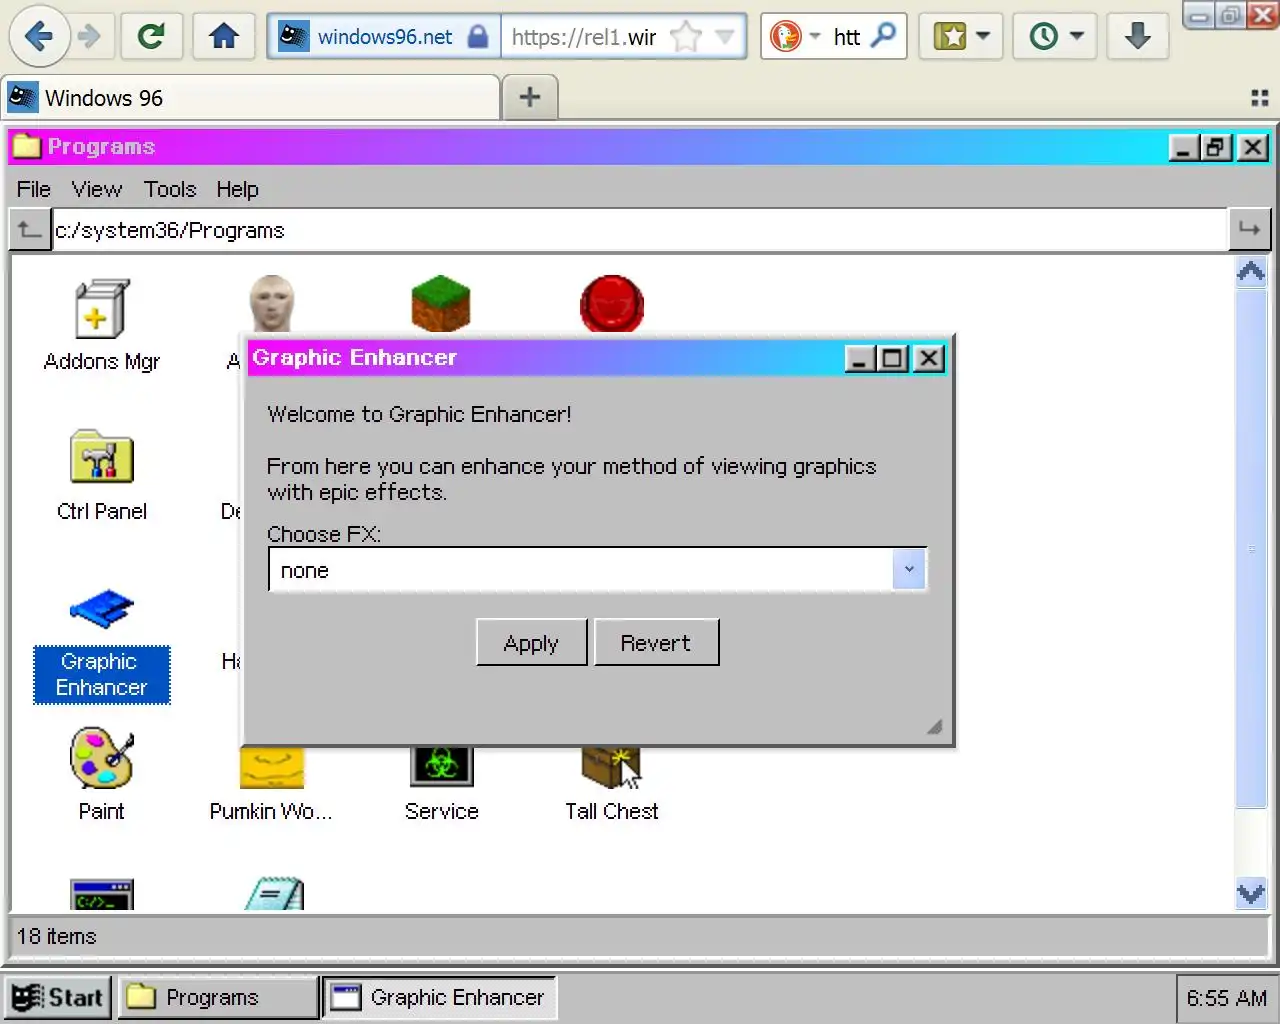Open the View menu
Image resolution: width=1280 pixels, height=1024 pixels.
click(x=96, y=189)
